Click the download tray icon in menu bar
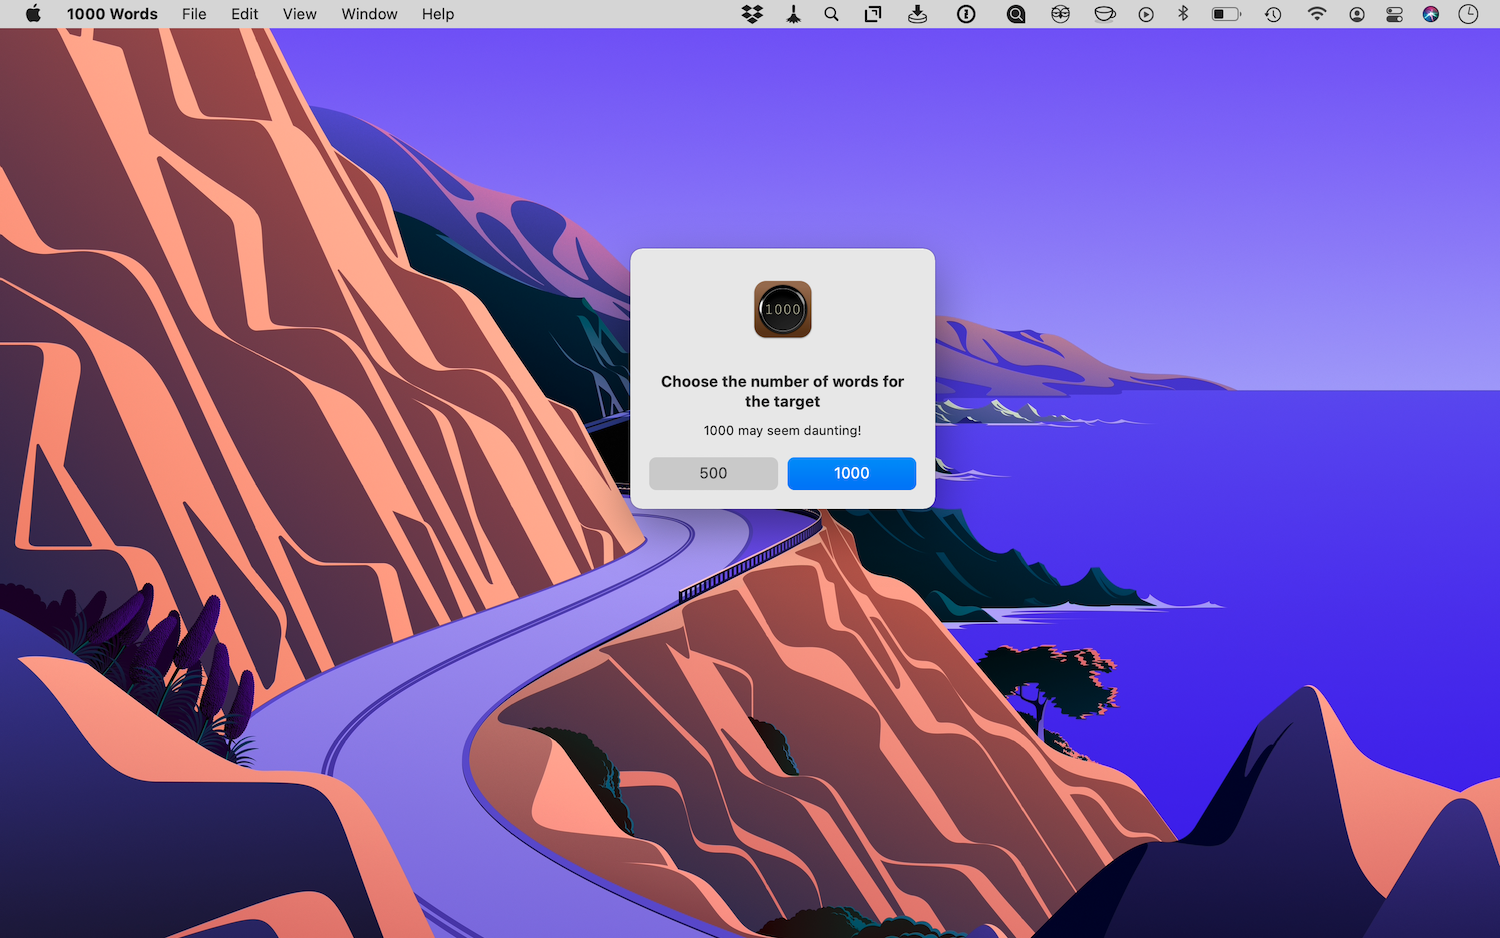Screen dimensions: 1500x938 click(917, 14)
